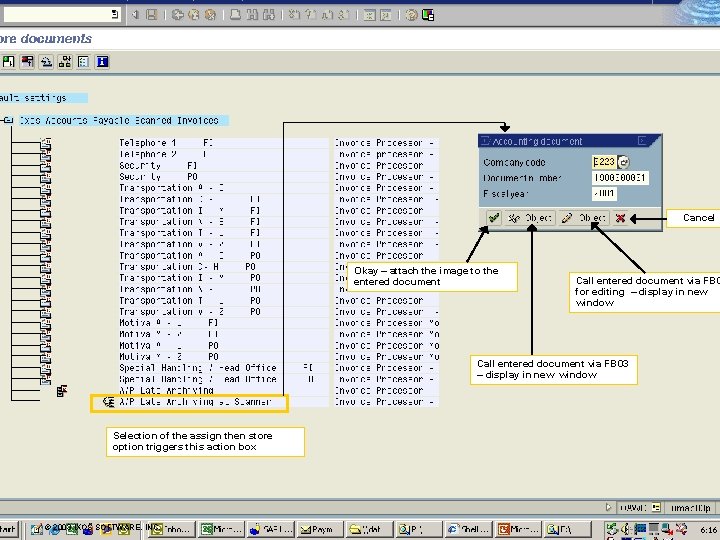Click the Last page icon
720x540 pixels.
point(343,15)
